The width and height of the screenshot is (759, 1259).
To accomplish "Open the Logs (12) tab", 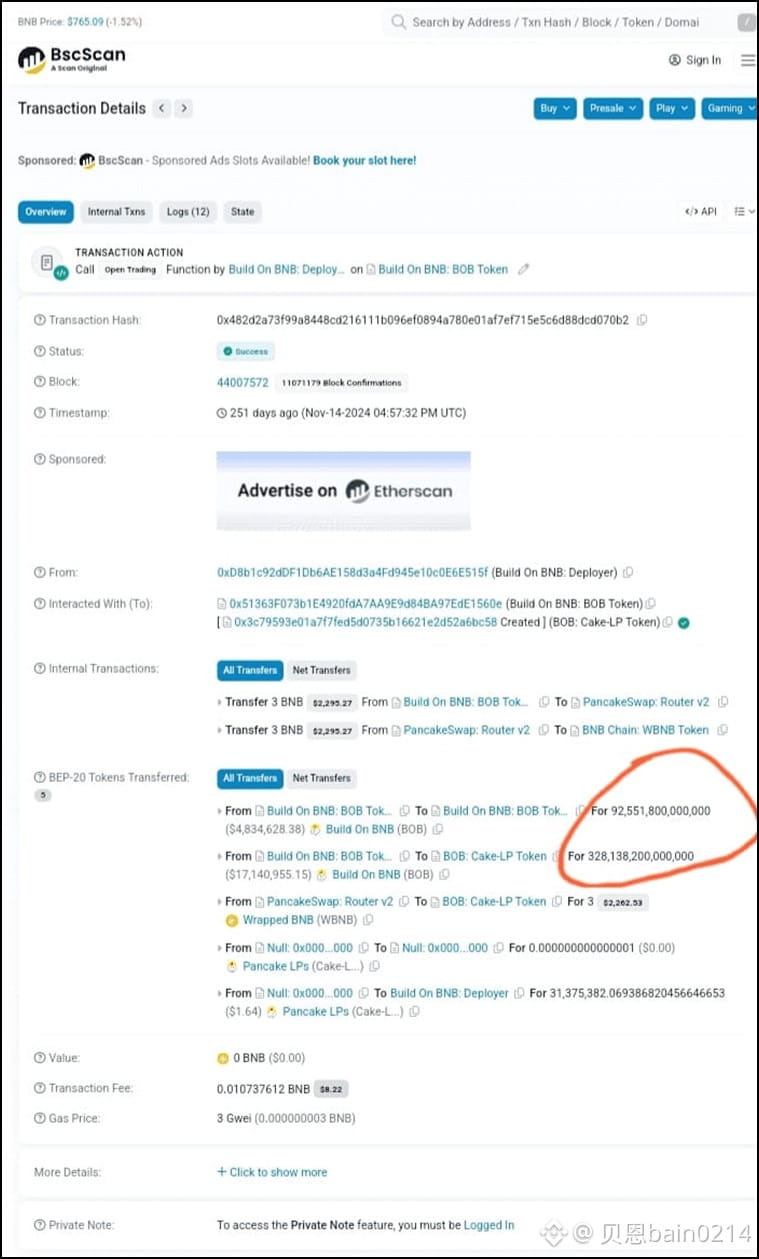I will click(x=188, y=211).
